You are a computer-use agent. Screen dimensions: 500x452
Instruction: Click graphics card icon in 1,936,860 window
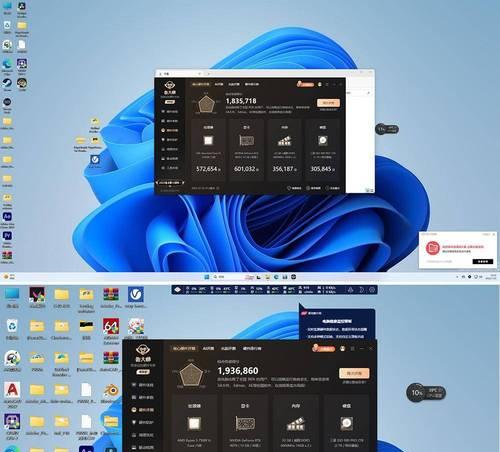245,424
